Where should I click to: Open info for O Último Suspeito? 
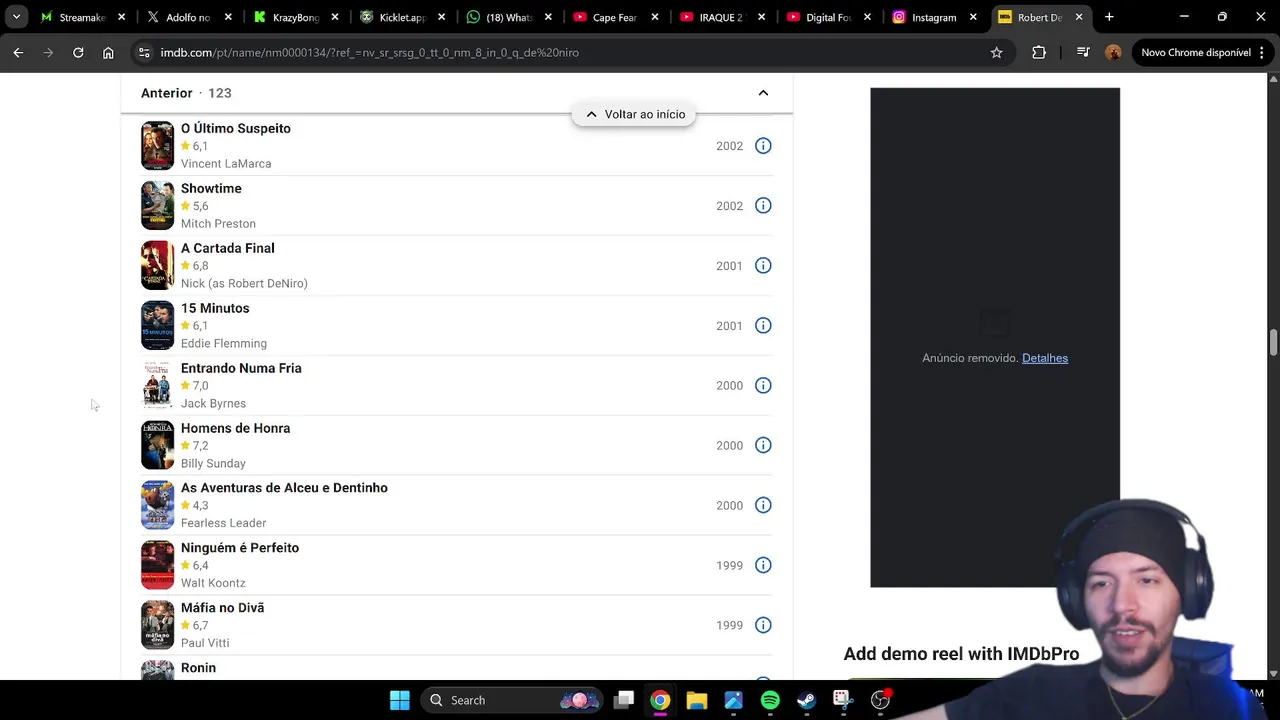pyautogui.click(x=763, y=146)
